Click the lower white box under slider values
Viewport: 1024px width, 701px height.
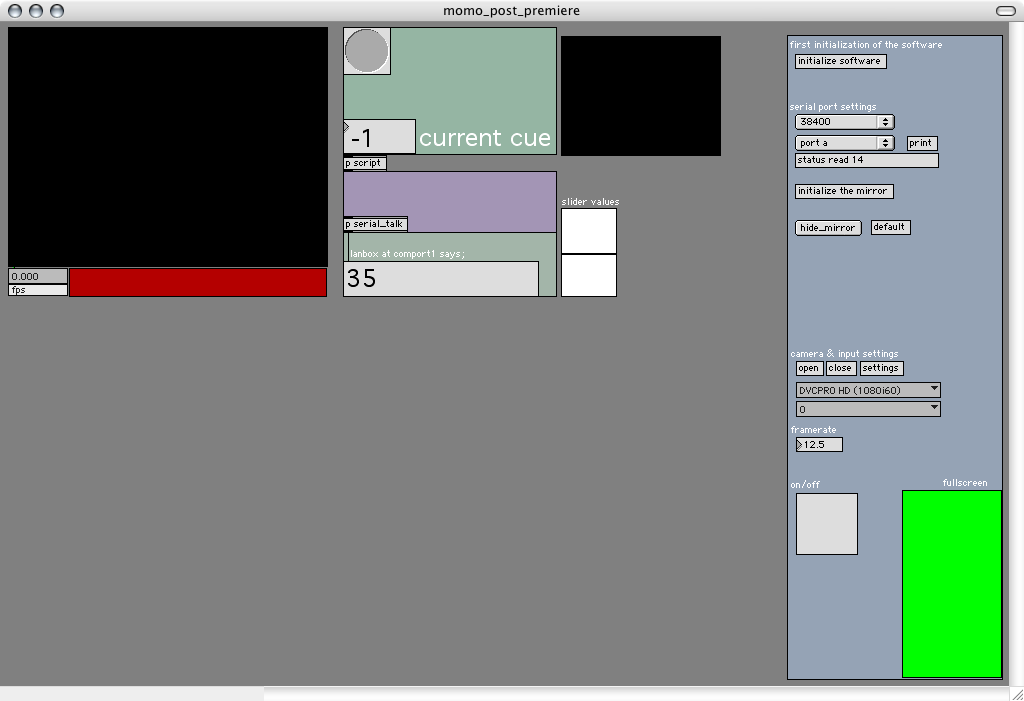point(589,275)
